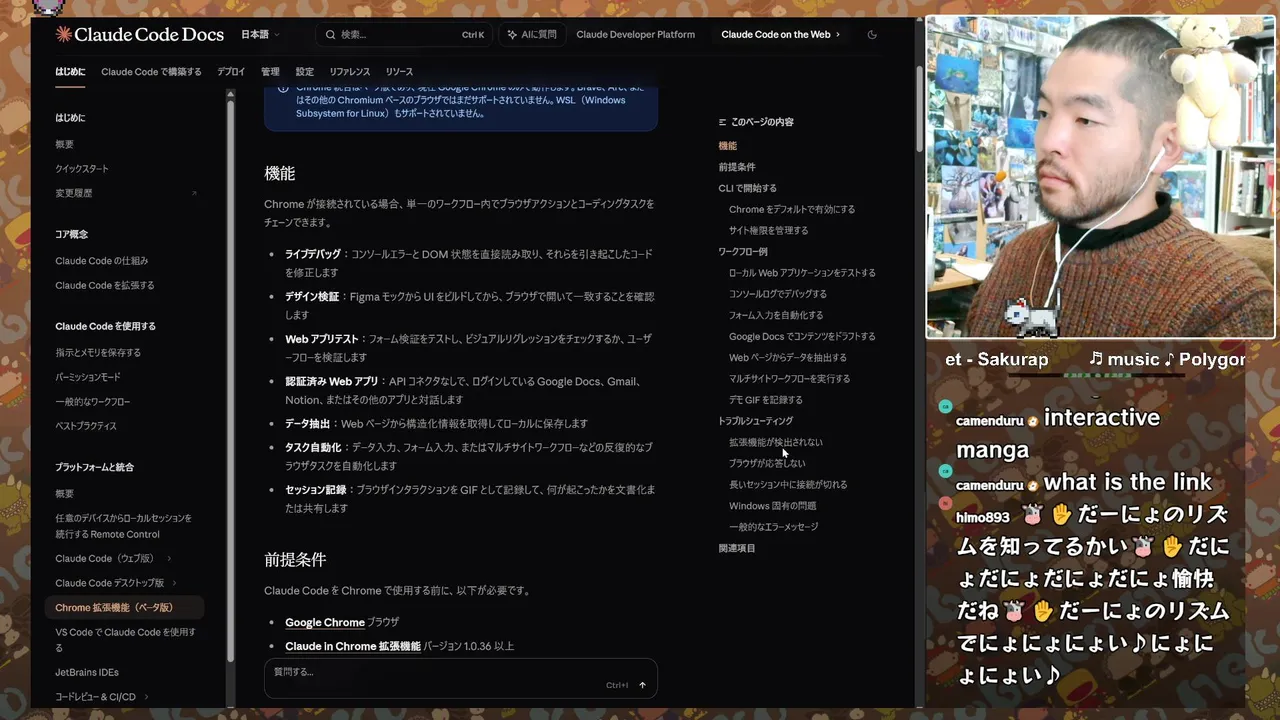Click the Claude in Chrome 拡張機能 link

tap(353, 646)
